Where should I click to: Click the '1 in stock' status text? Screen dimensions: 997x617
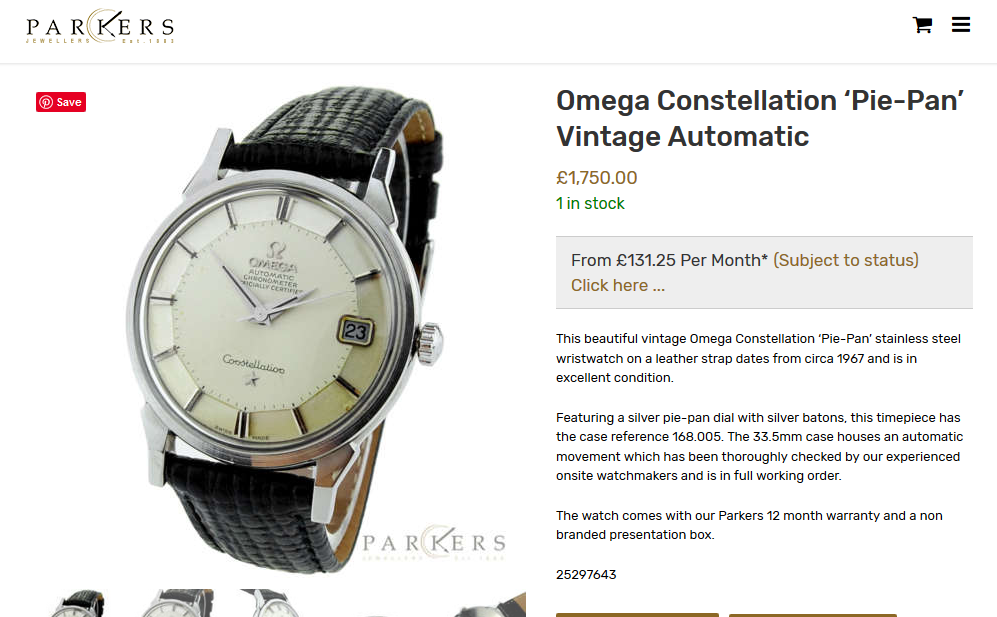point(590,204)
